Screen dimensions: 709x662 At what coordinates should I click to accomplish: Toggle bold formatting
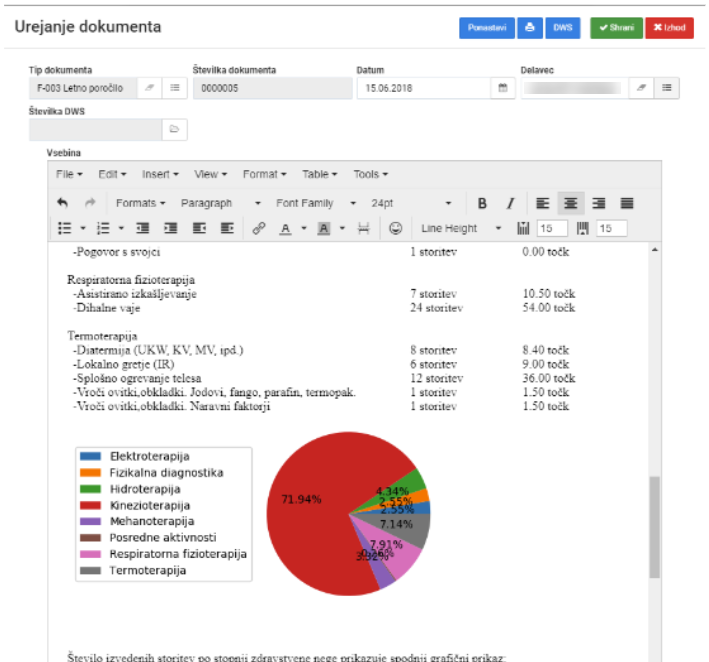tap(482, 203)
